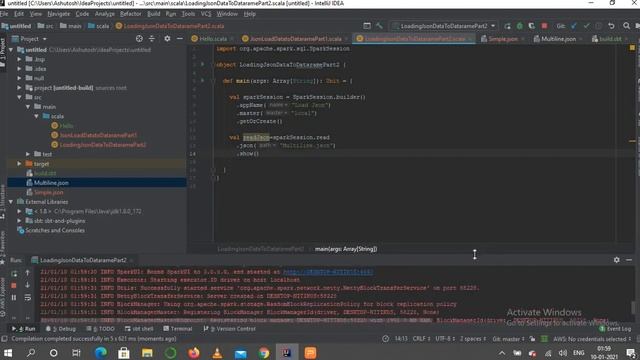The width and height of the screenshot is (640, 360).
Task: Open the Build menu
Action: point(153,14)
